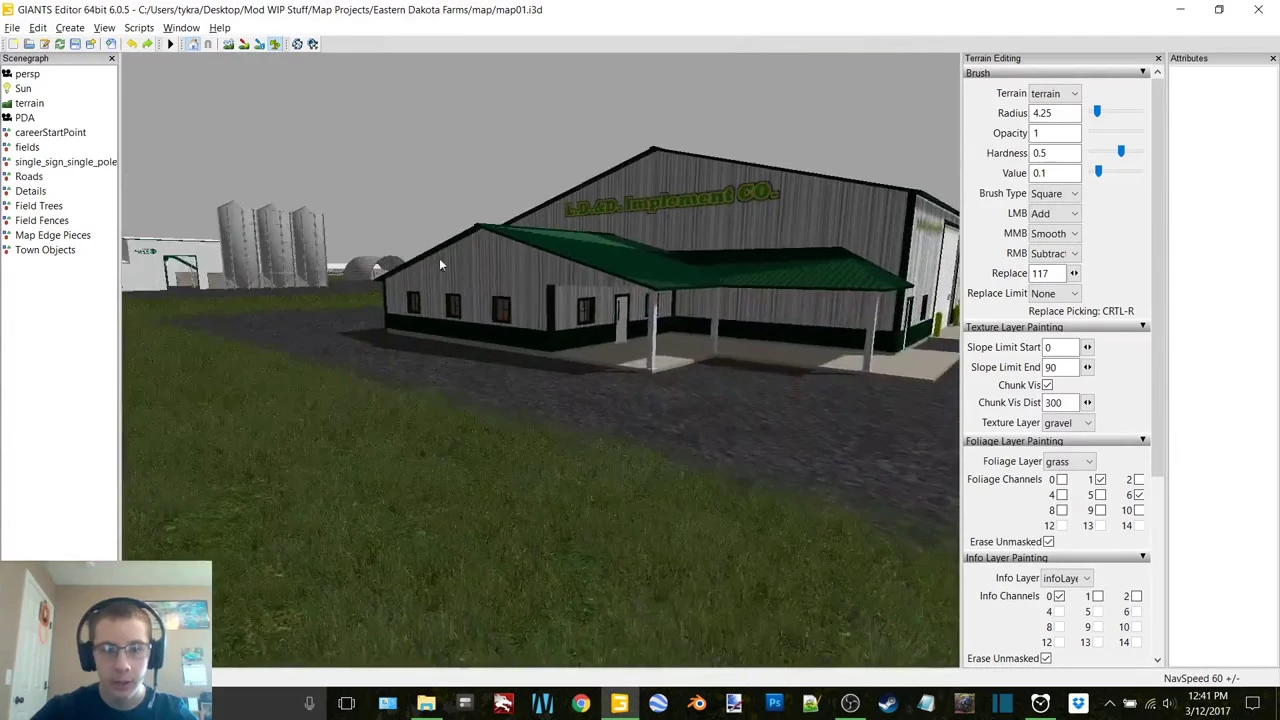
Task: Open the Info Layer dropdown
Action: click(1066, 578)
